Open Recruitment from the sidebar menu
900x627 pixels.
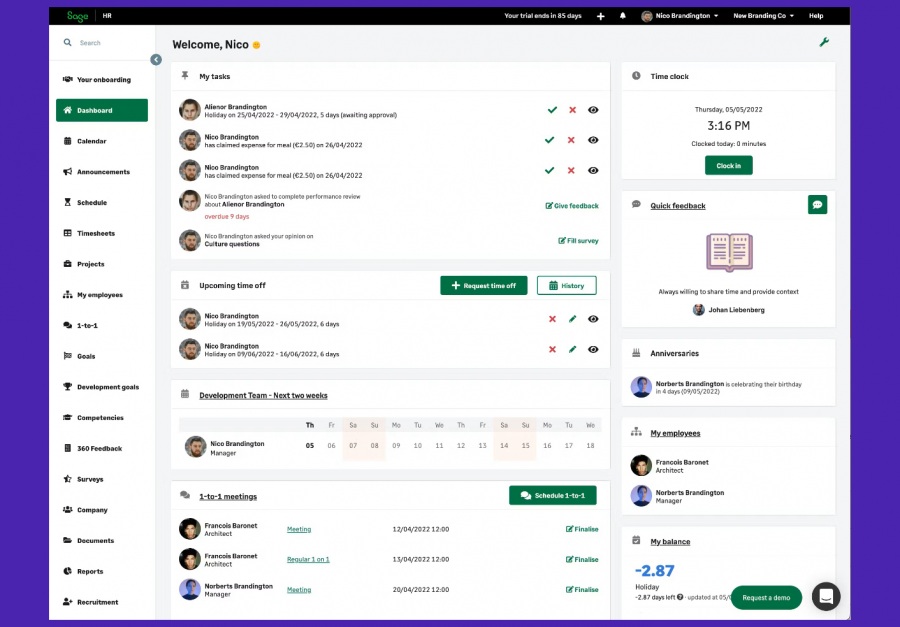click(97, 602)
